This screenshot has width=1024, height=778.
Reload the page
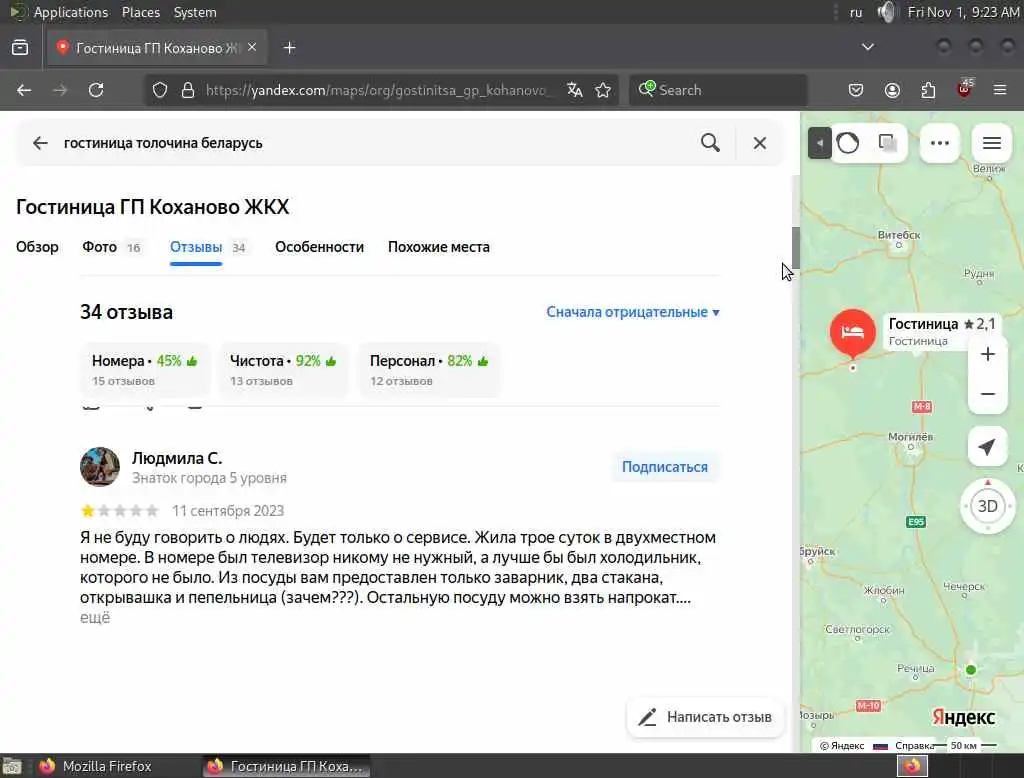[x=96, y=90]
